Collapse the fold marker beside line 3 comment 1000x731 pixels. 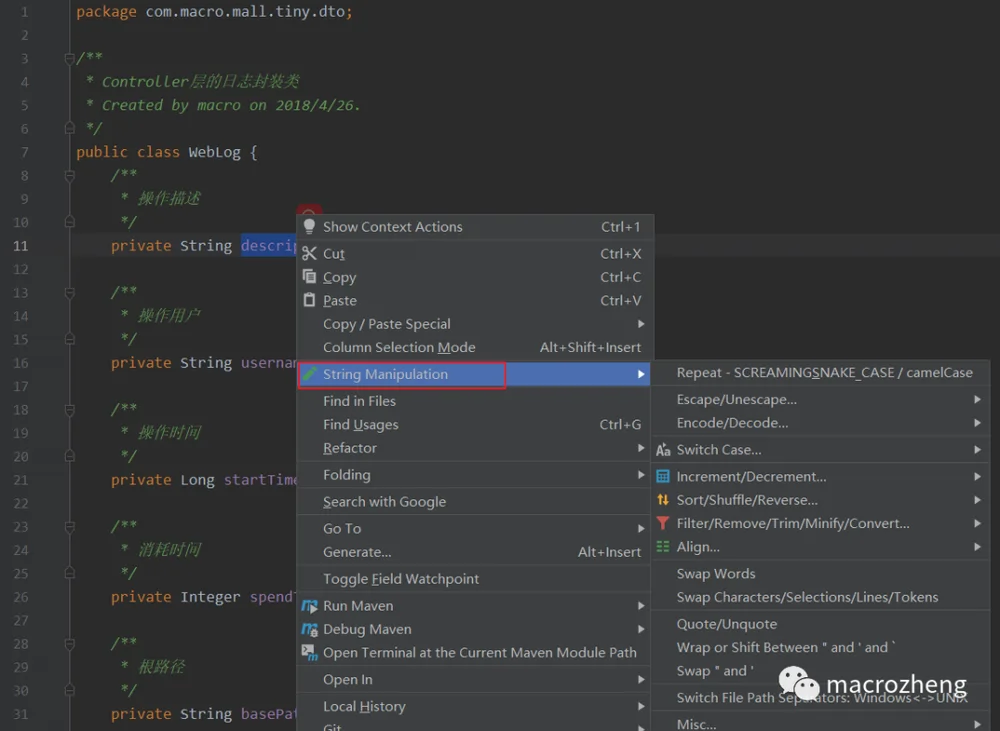click(70, 59)
